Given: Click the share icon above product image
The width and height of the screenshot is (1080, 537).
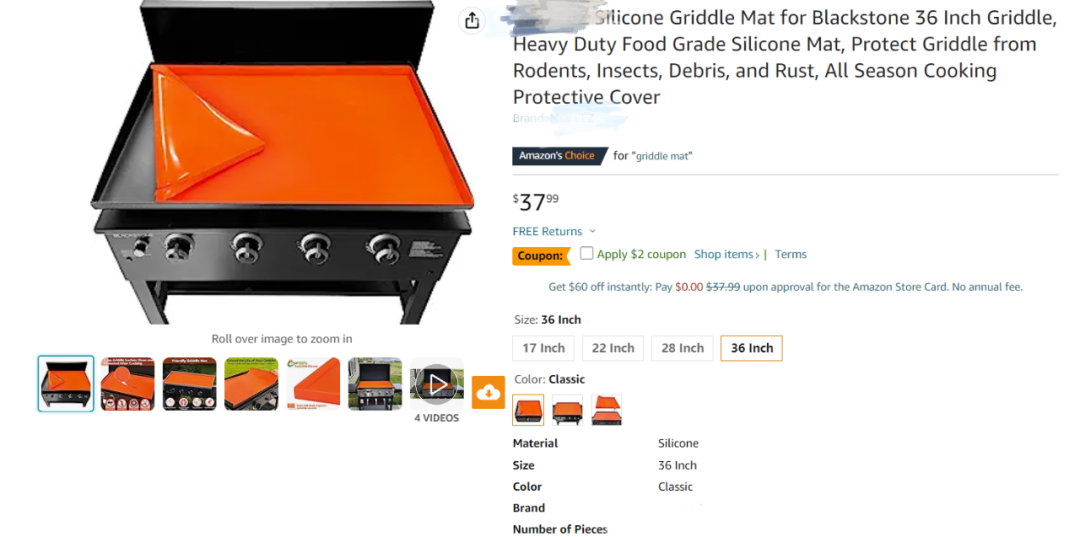Looking at the screenshot, I should pyautogui.click(x=472, y=21).
